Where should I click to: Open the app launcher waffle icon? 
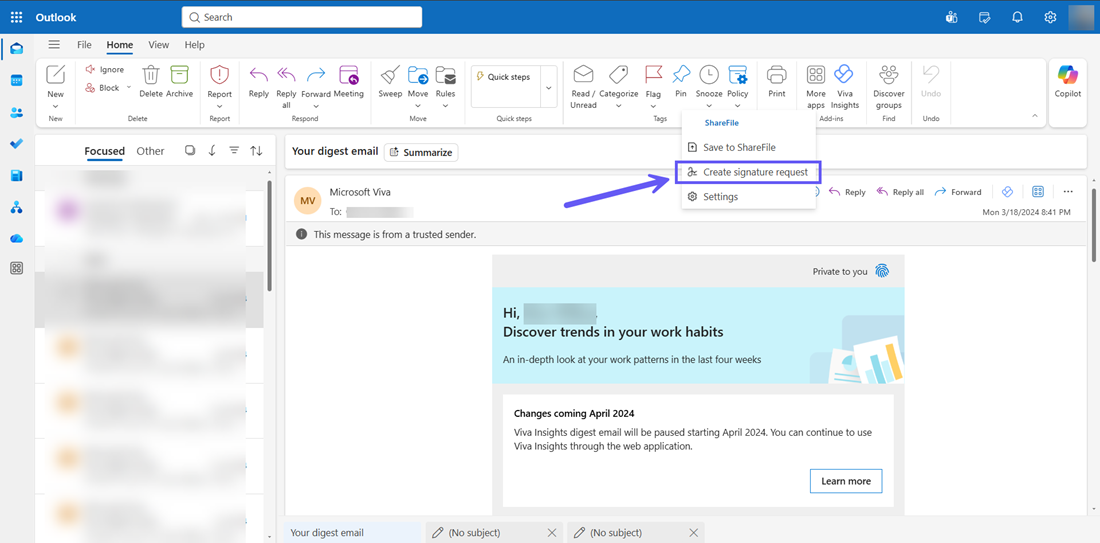coord(16,17)
